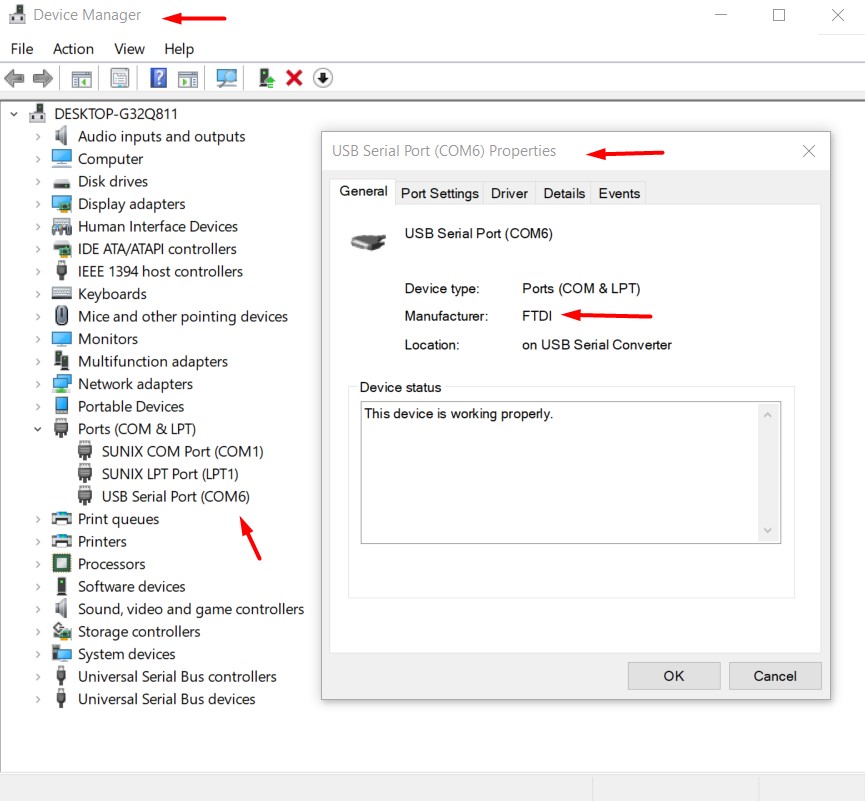Switch to the Details tab

564,193
